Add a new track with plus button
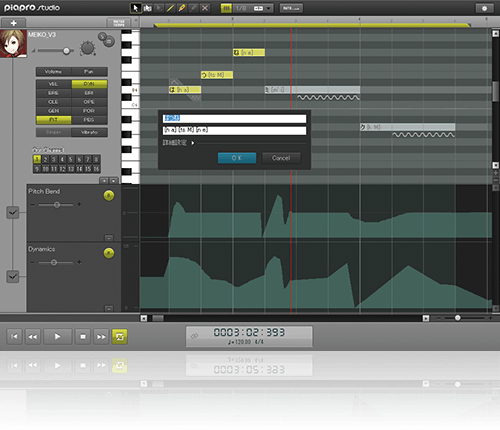 tap(13, 23)
